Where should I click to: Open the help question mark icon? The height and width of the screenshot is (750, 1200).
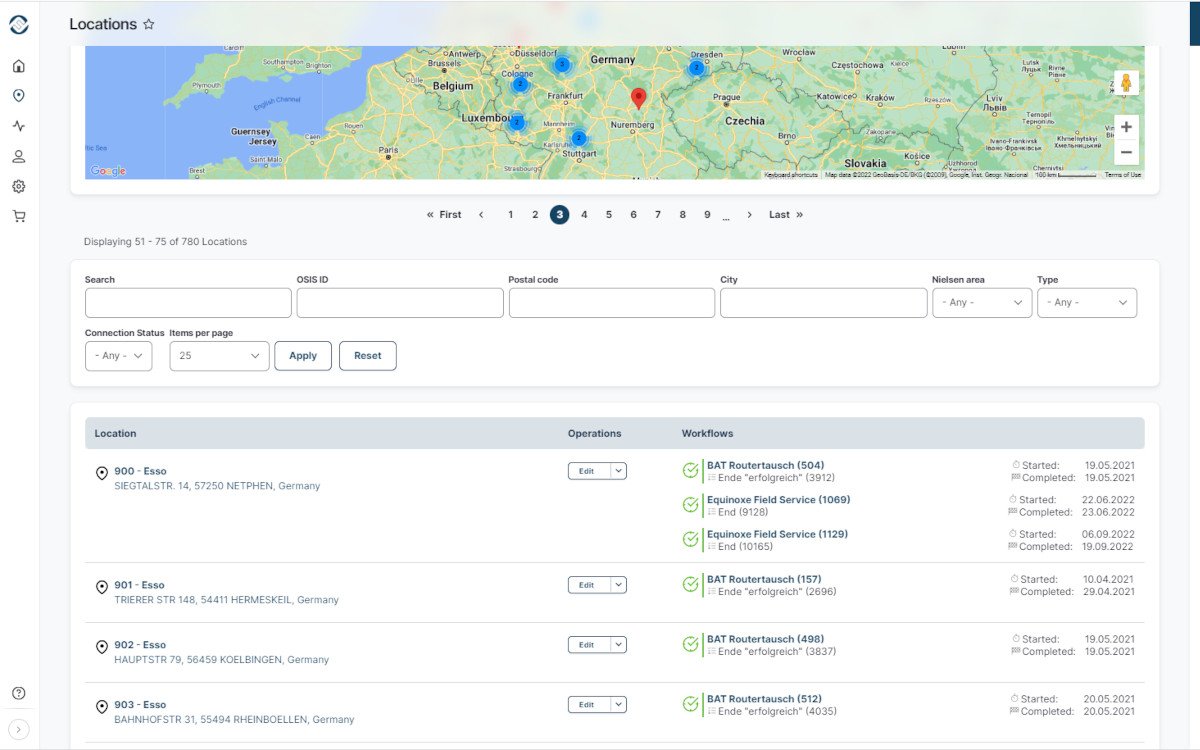(x=19, y=693)
